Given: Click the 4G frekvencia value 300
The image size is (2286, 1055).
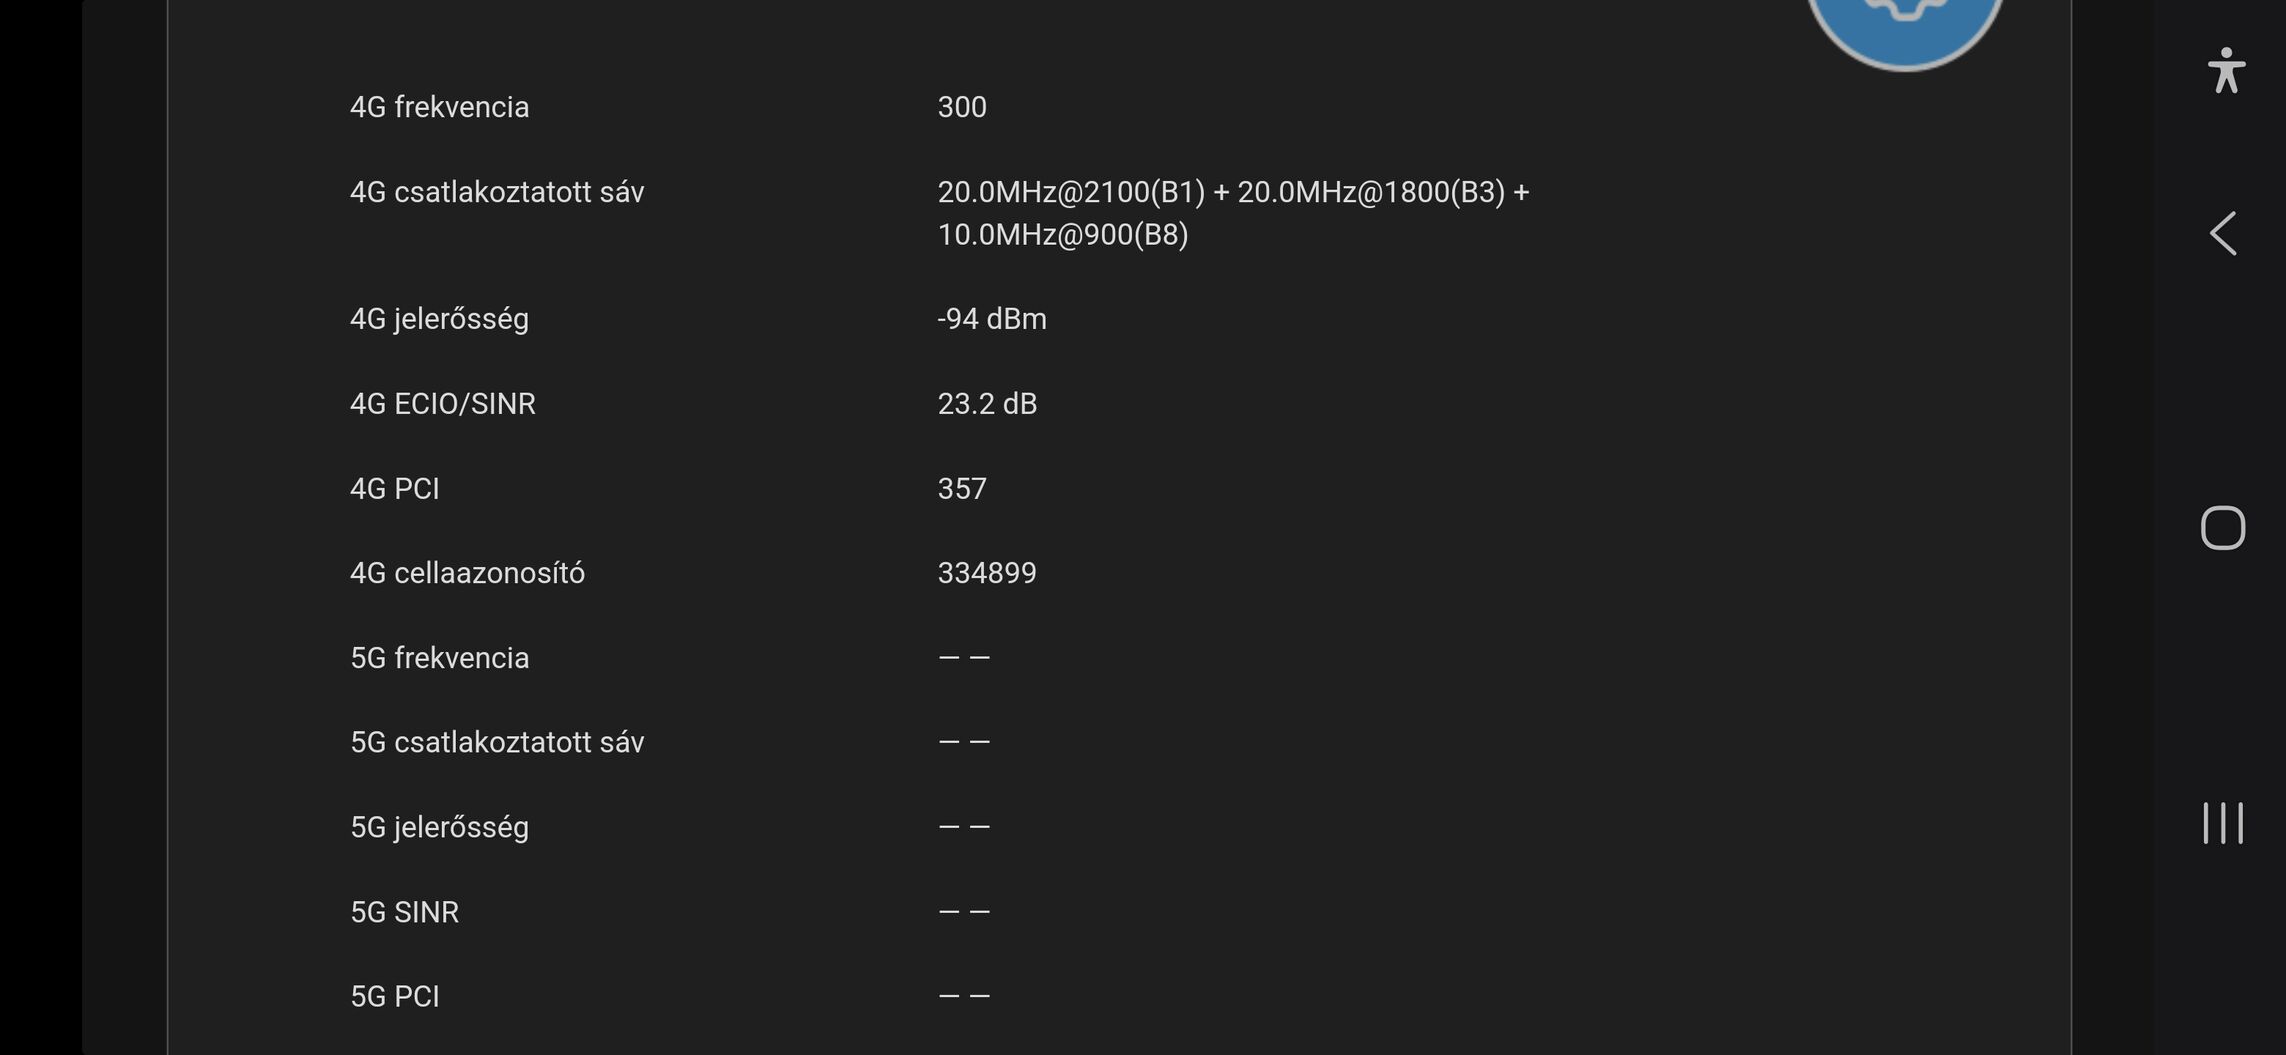Looking at the screenshot, I should coord(962,107).
